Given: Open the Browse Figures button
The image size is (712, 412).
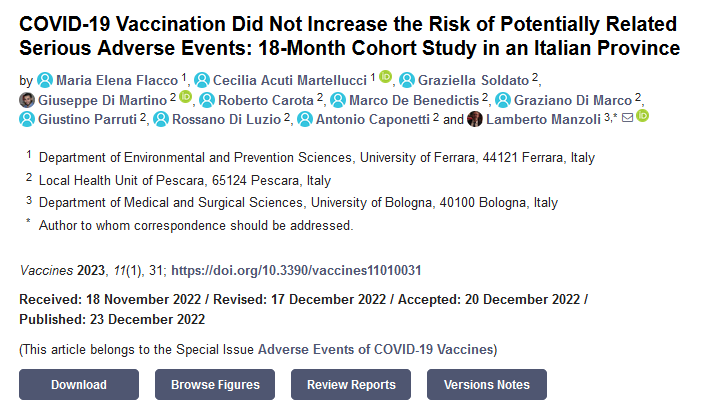Looking at the screenshot, I should 215,385.
